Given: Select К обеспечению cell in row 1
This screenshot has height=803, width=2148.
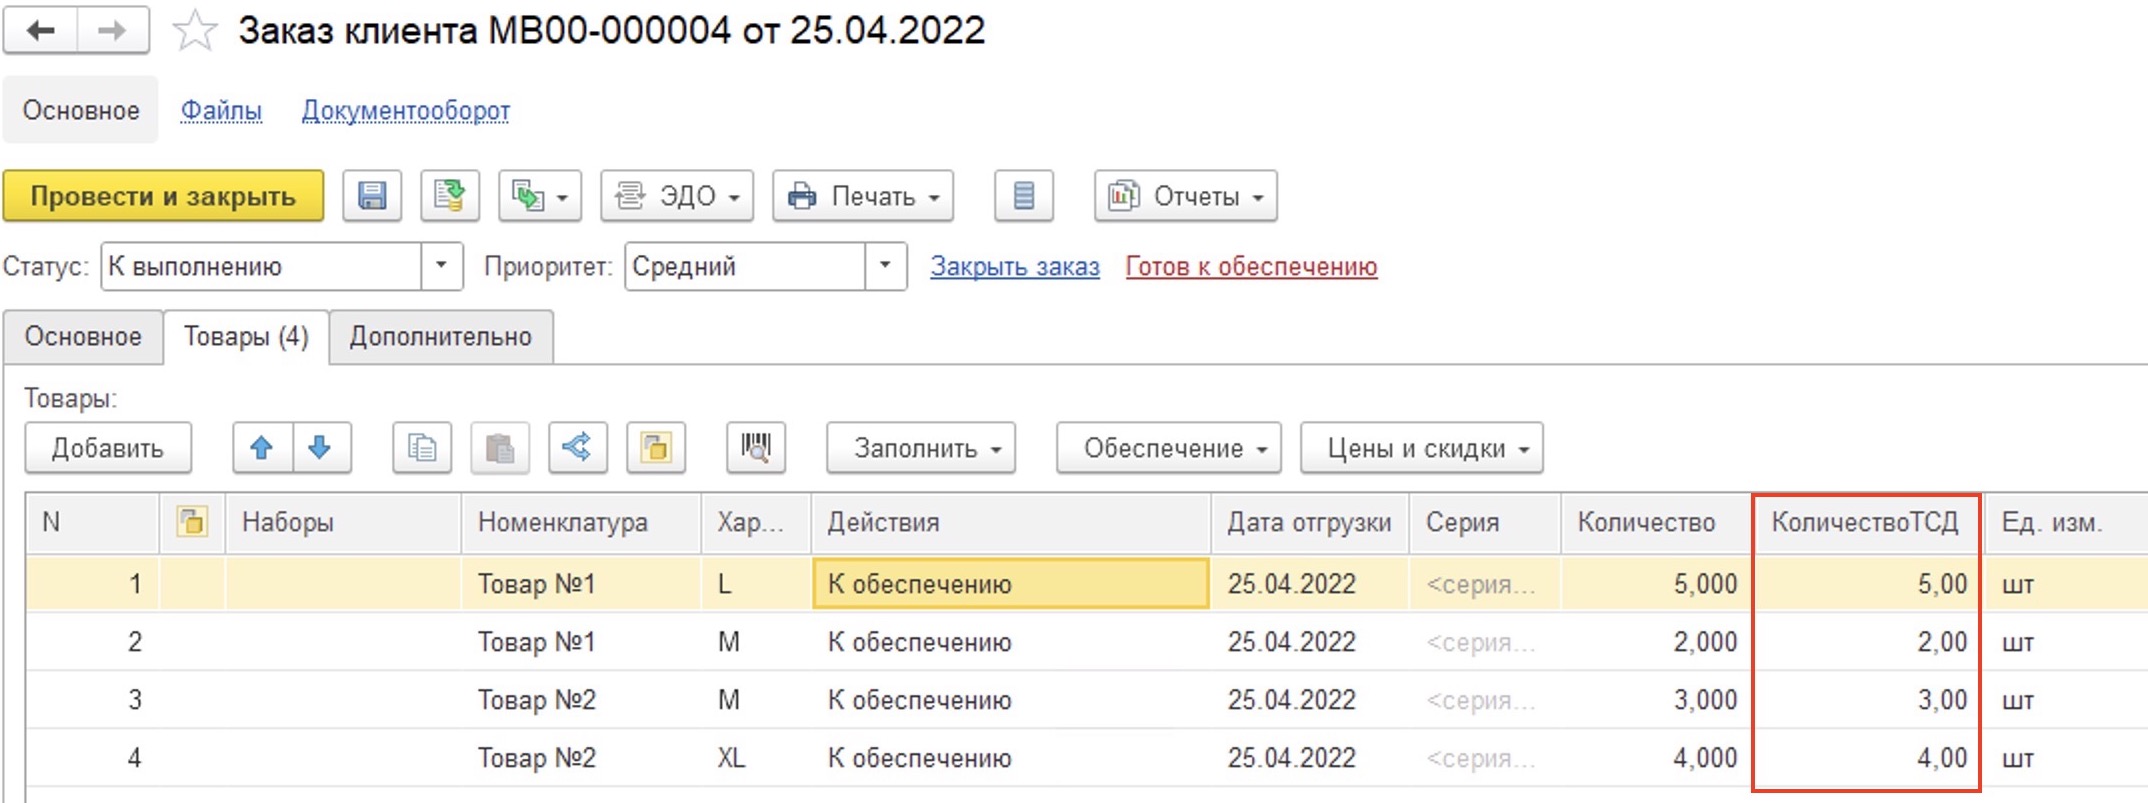Looking at the screenshot, I should coord(1011,584).
